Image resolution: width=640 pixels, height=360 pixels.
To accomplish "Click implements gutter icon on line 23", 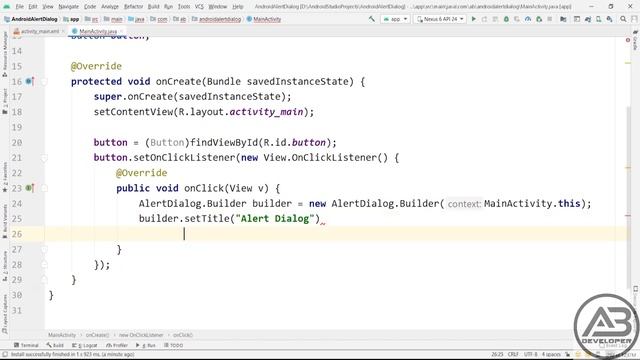I will pyautogui.click(x=29, y=188).
